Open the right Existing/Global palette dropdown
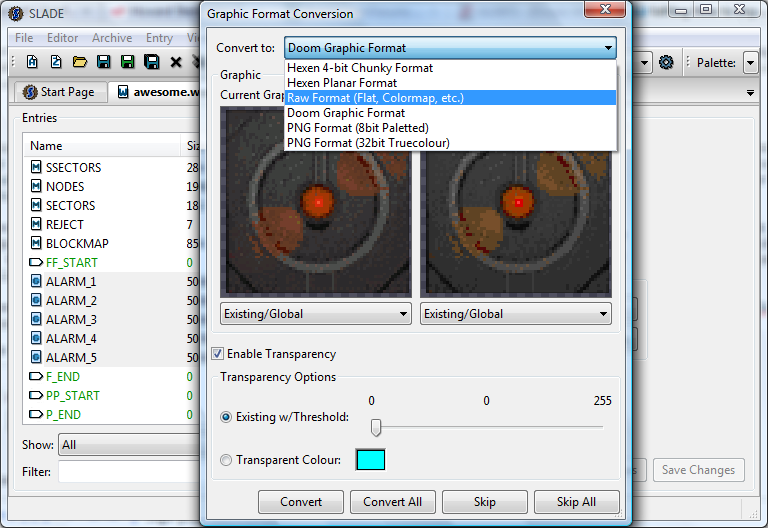Screen dimensions: 768x528 pos(516,314)
